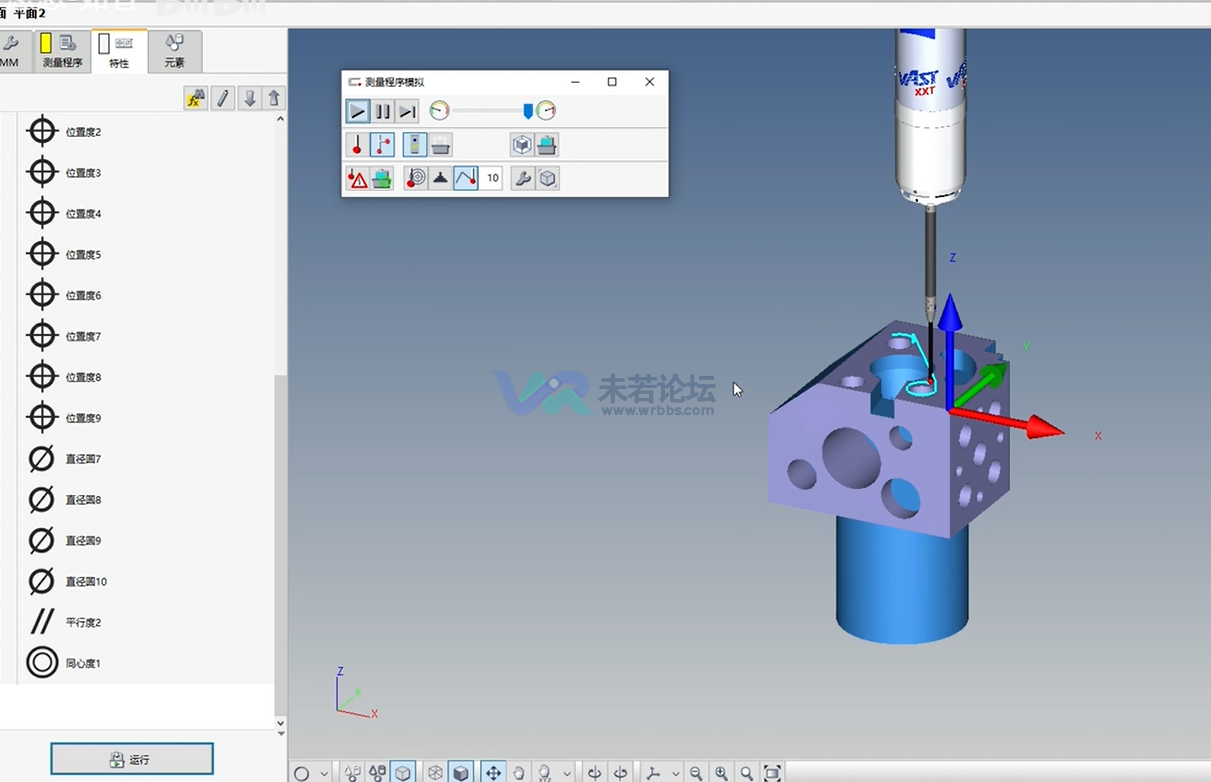The image size is (1211, 782).
Task: Select the 位置度6 characteristic
Action: 64,296
